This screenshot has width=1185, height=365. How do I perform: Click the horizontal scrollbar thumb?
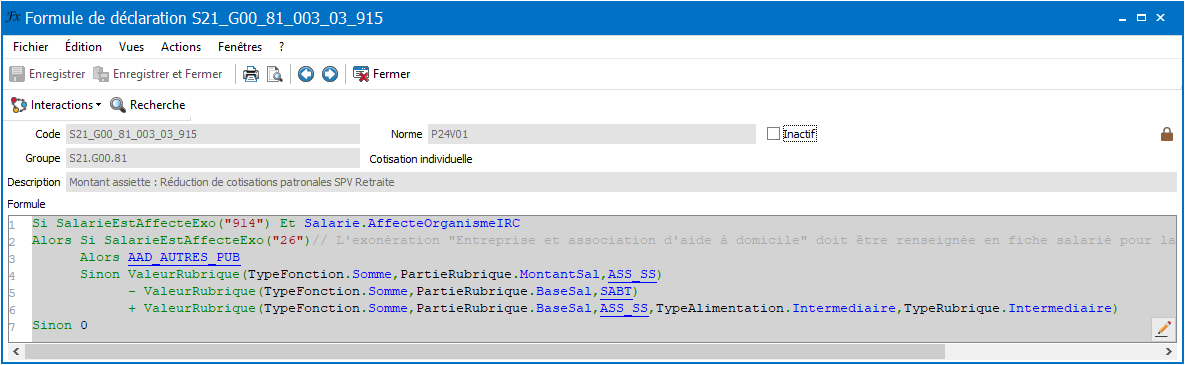[484, 351]
